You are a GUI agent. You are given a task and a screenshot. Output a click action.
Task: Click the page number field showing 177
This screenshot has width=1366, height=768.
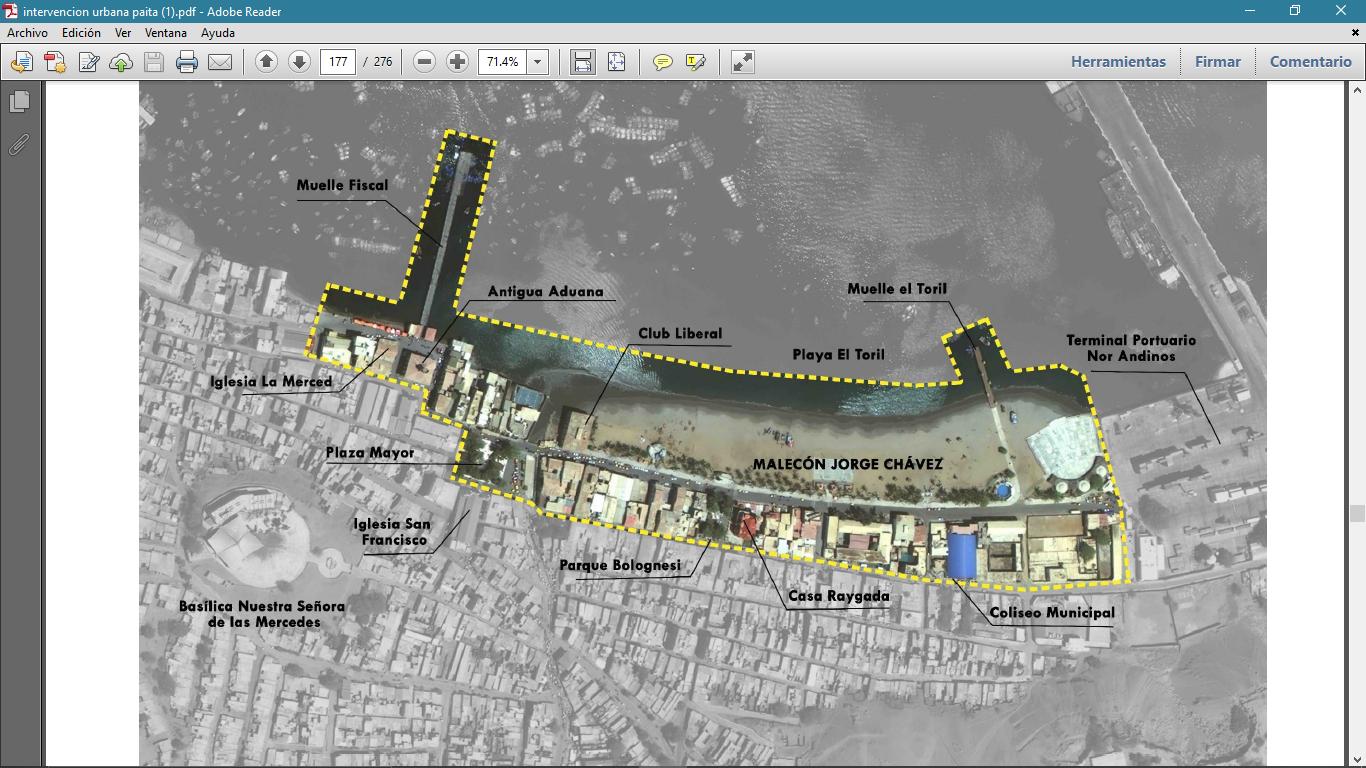pos(338,62)
